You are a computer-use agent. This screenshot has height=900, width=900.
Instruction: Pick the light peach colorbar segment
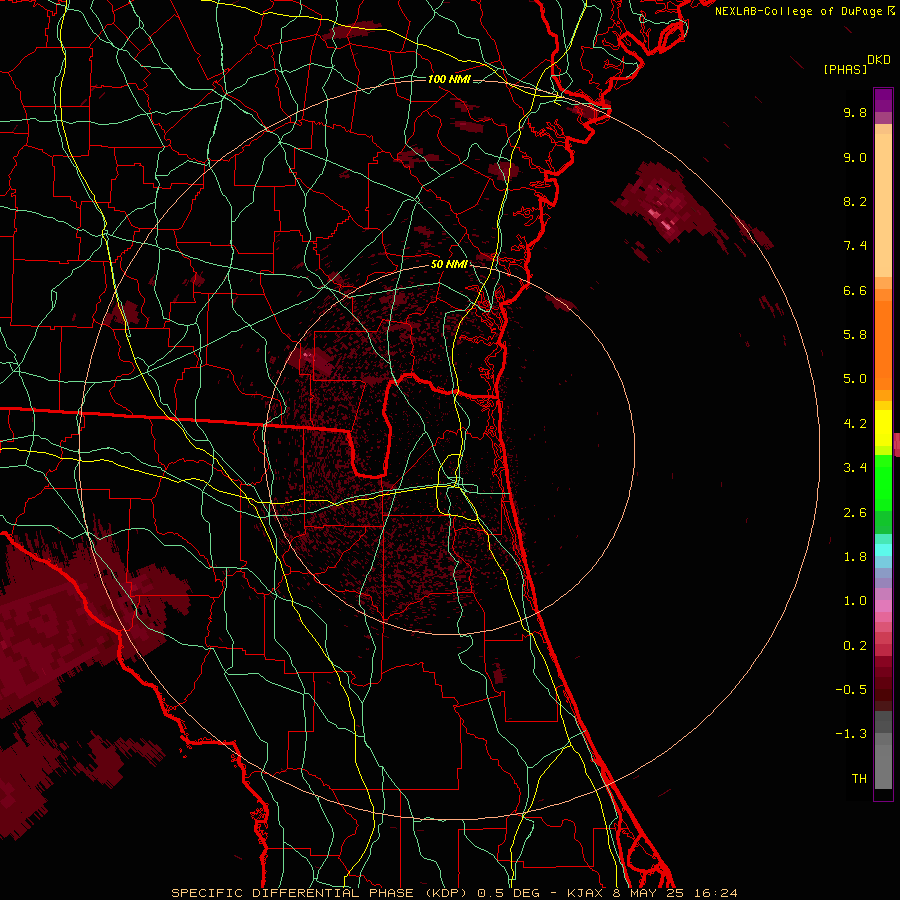pyautogui.click(x=883, y=205)
